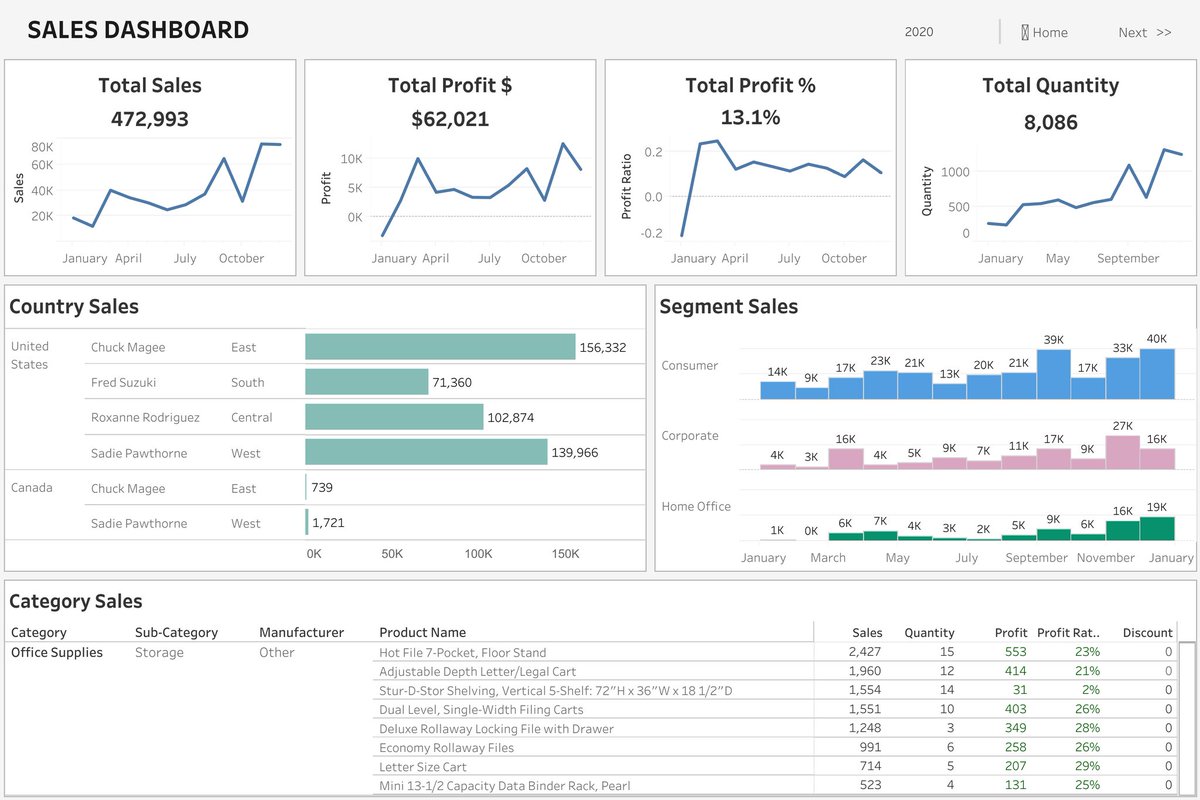Select Sadie Pawthorne West bar 139,966
Viewport: 1200px width, 800px height.
(426, 452)
